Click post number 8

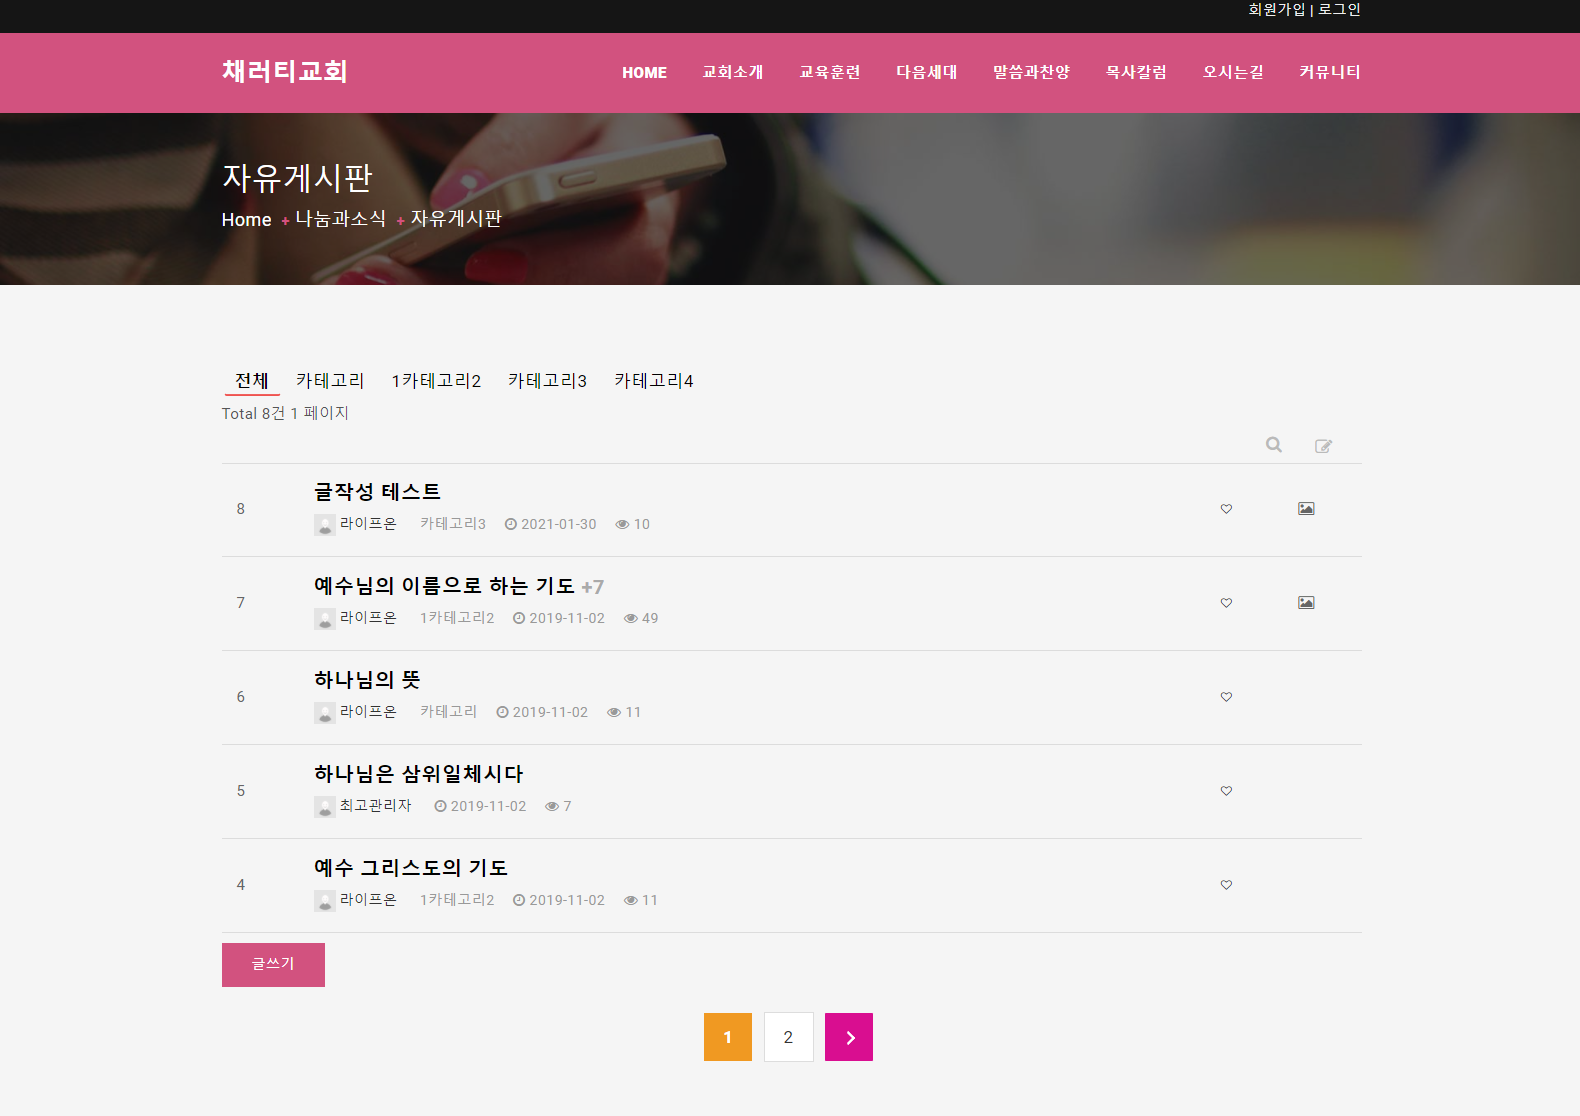pos(241,509)
